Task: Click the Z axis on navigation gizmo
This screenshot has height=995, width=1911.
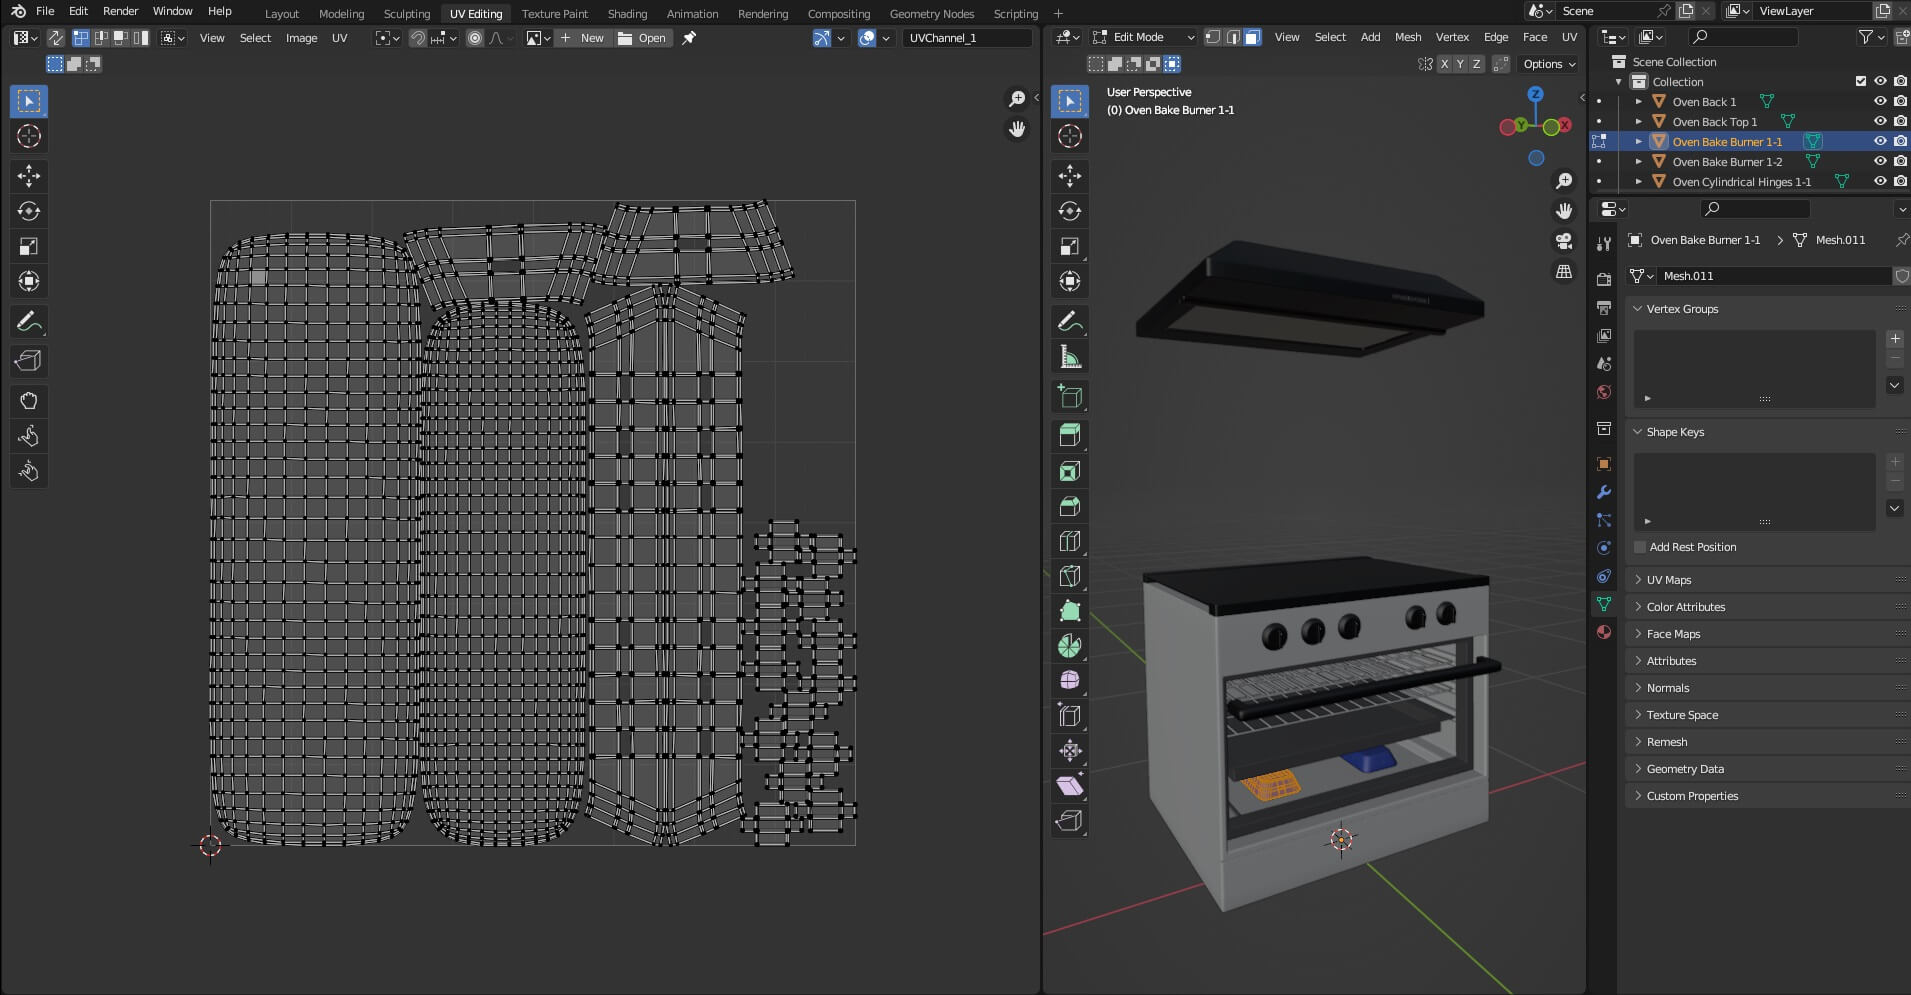Action: click(1535, 94)
